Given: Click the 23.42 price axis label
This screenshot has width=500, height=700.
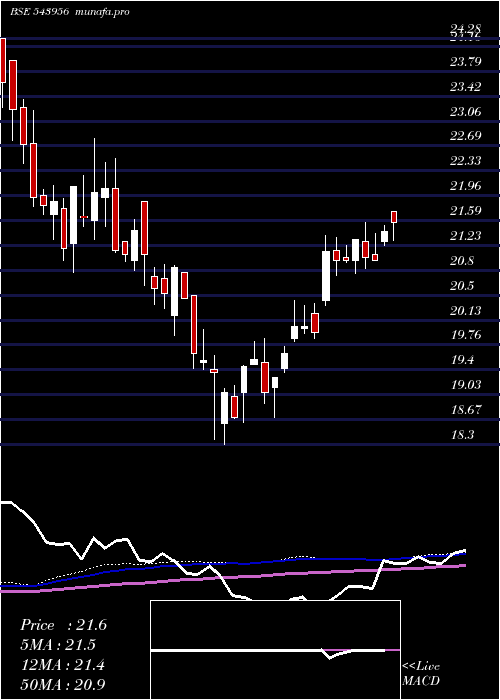Looking at the screenshot, I should [466, 86].
